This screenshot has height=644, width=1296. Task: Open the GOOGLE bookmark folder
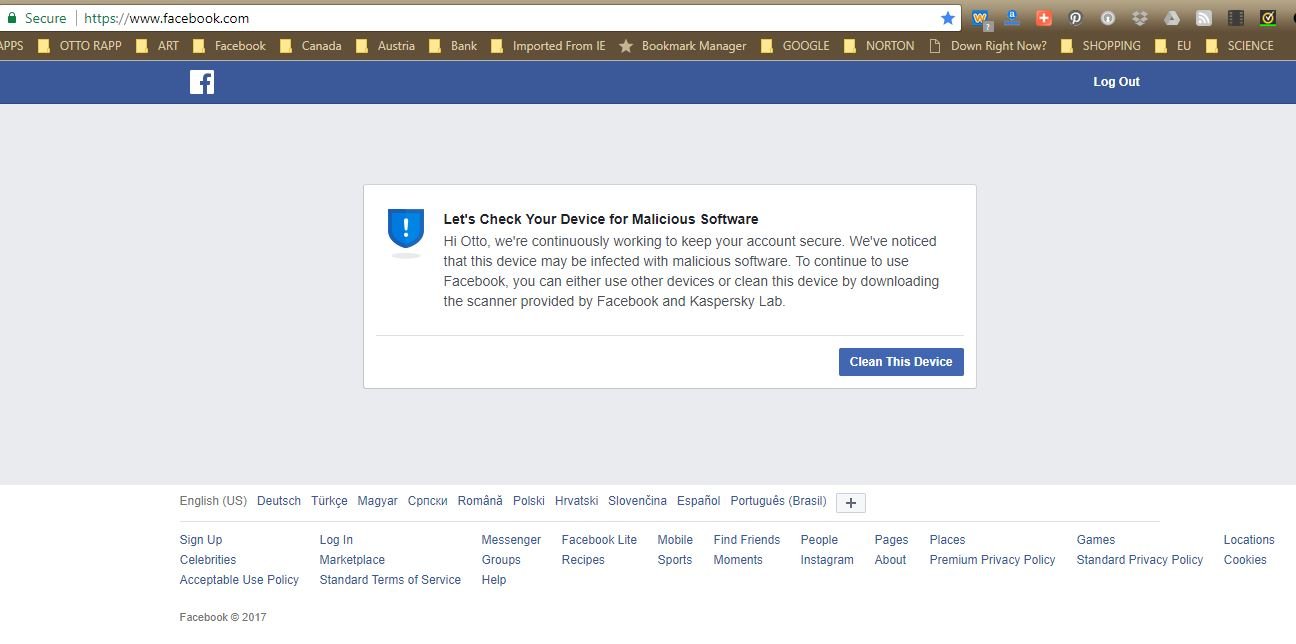(795, 46)
